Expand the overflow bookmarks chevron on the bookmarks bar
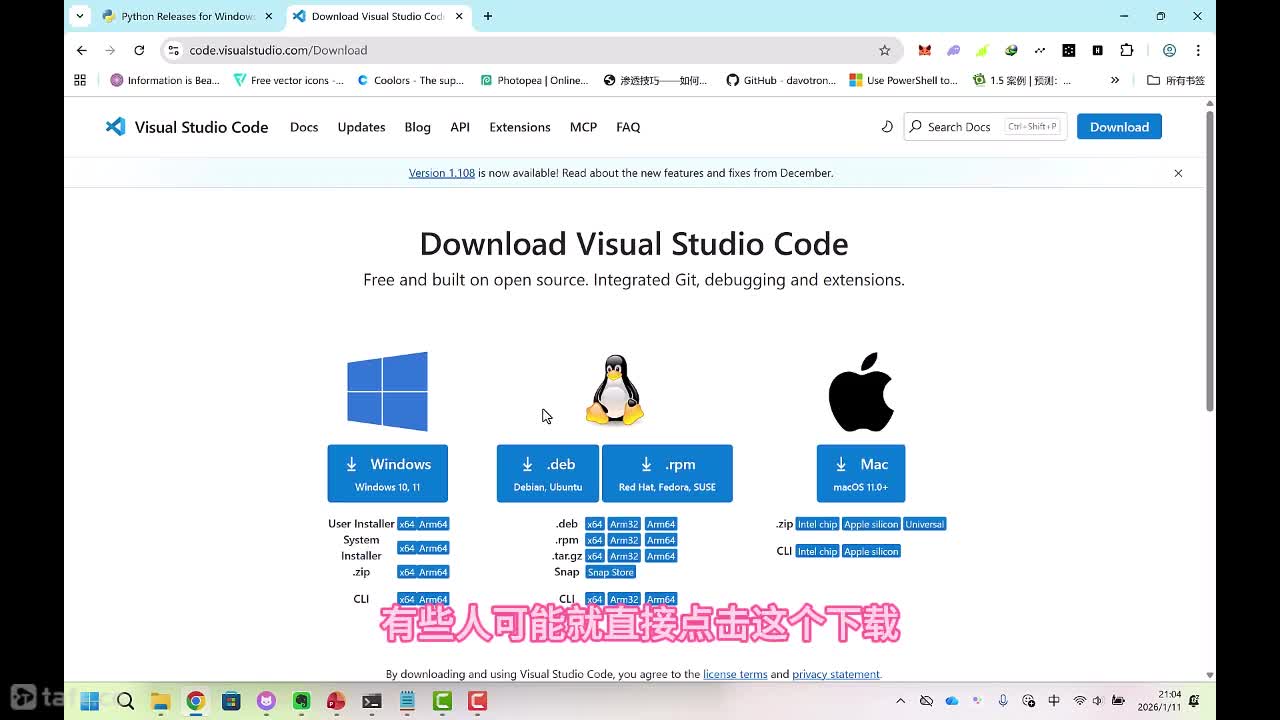The height and width of the screenshot is (720, 1280). (1113, 80)
